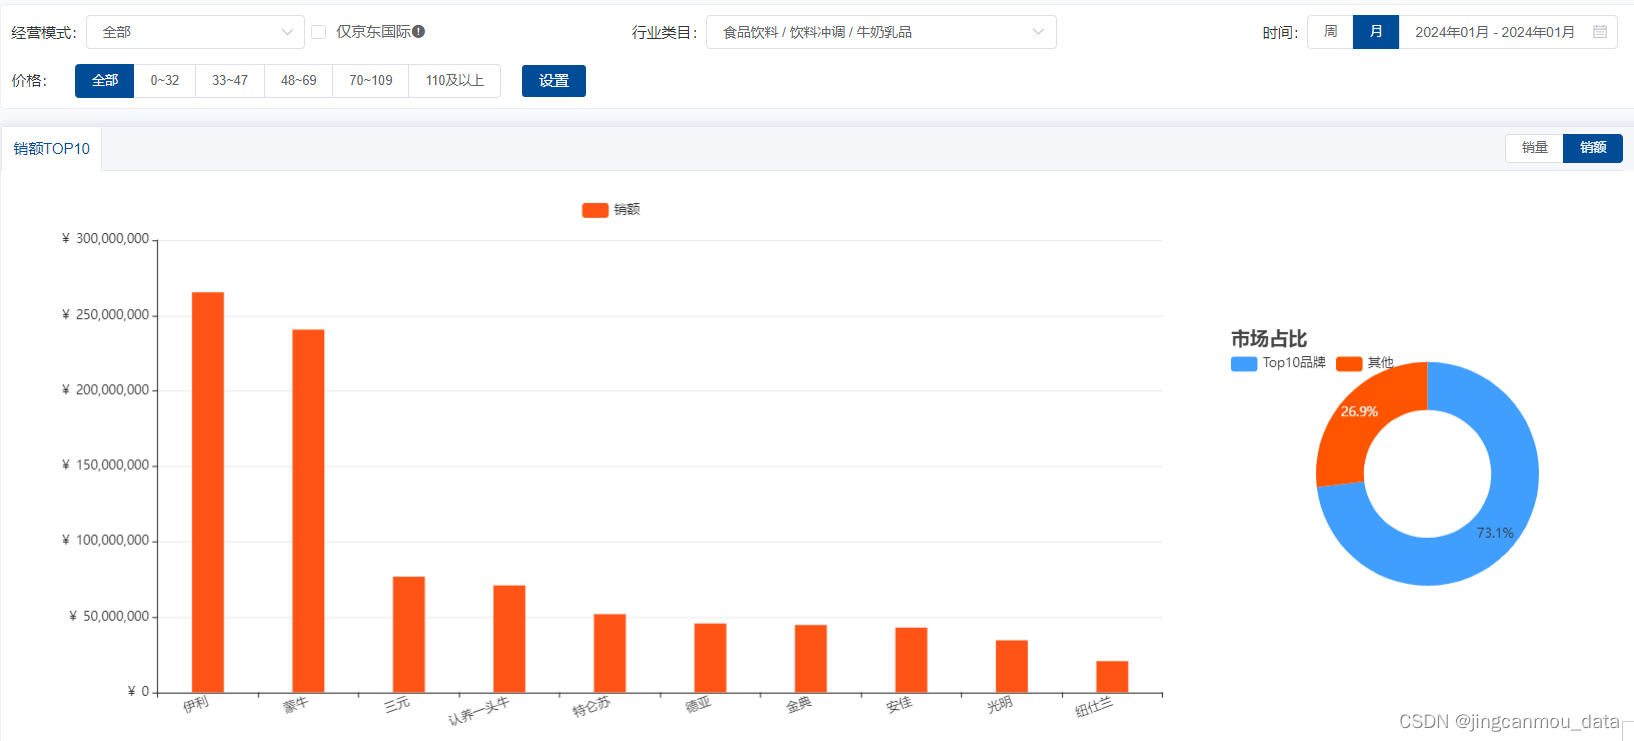Click the 三元 bar in chart
The image size is (1634, 741).
[409, 634]
